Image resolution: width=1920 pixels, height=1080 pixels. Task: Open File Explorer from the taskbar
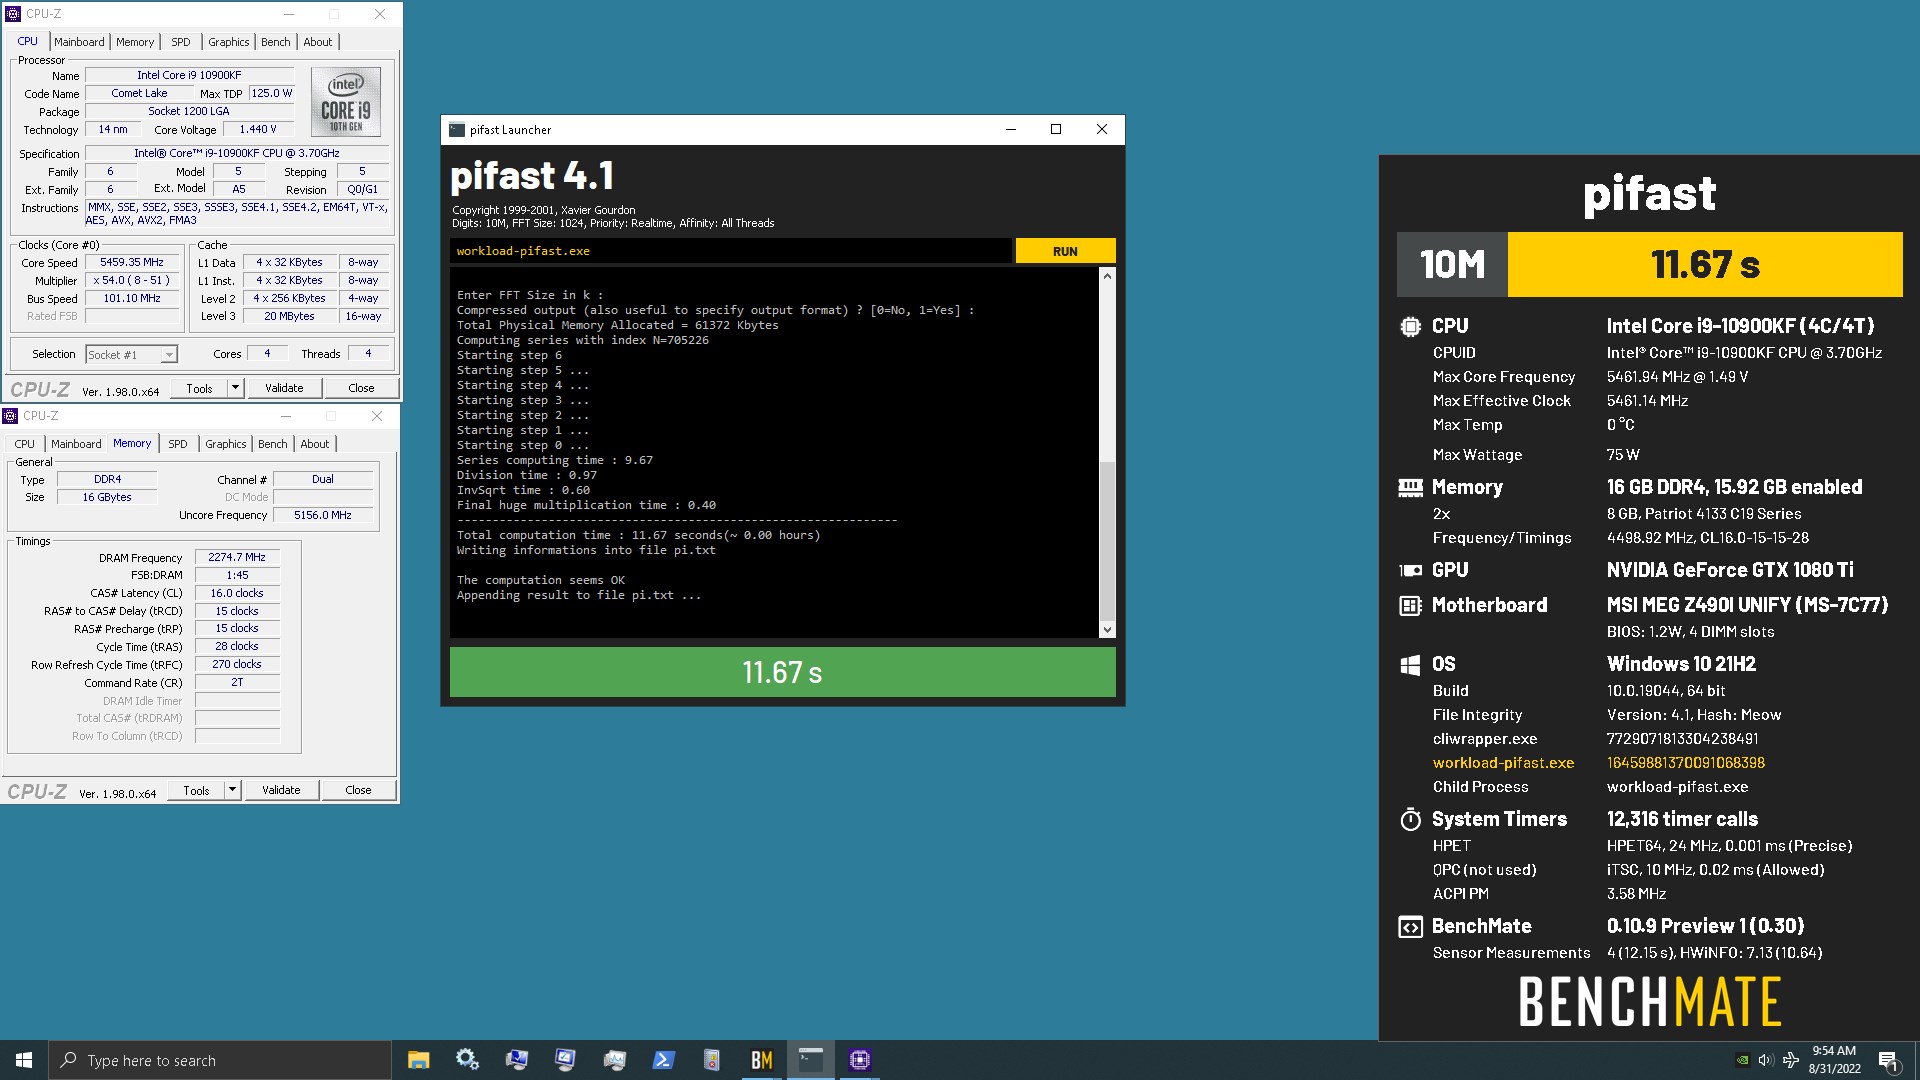coord(418,1060)
